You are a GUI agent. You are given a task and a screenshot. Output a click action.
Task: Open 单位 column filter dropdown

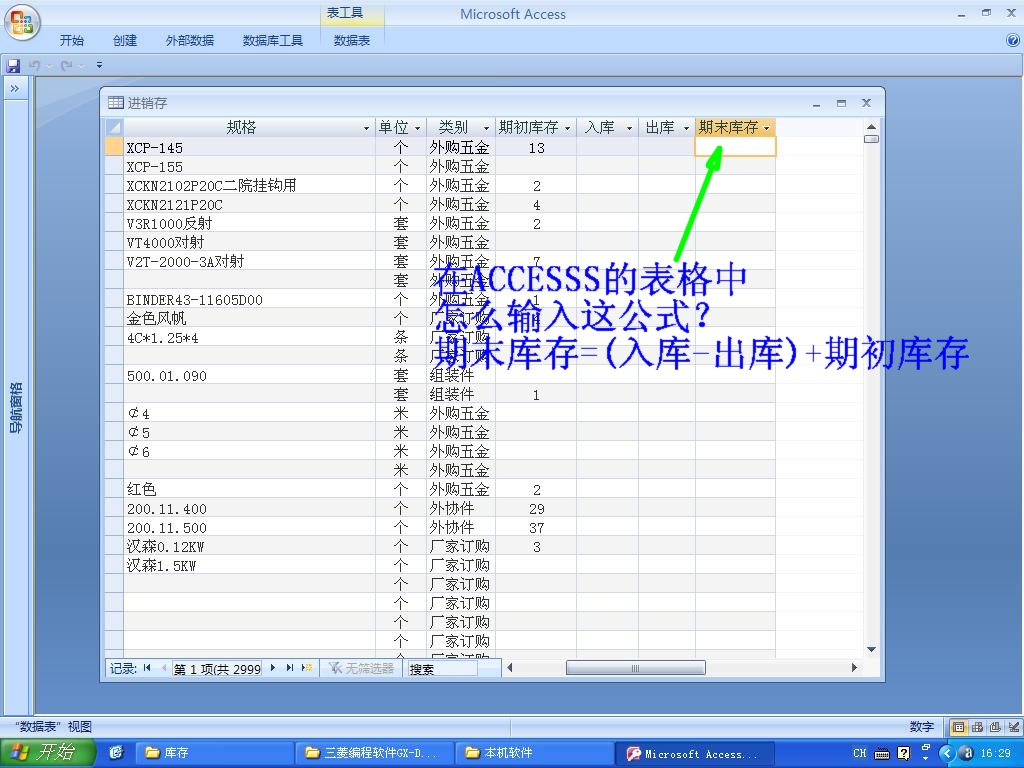point(418,128)
